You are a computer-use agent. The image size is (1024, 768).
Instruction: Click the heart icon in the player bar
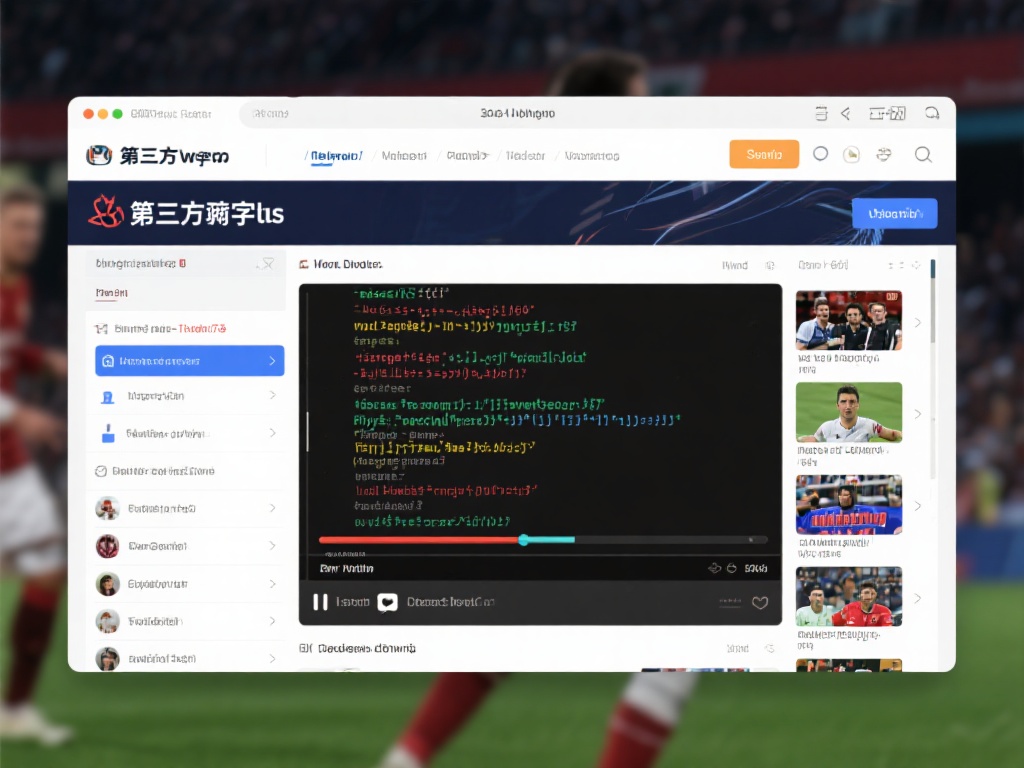click(760, 602)
